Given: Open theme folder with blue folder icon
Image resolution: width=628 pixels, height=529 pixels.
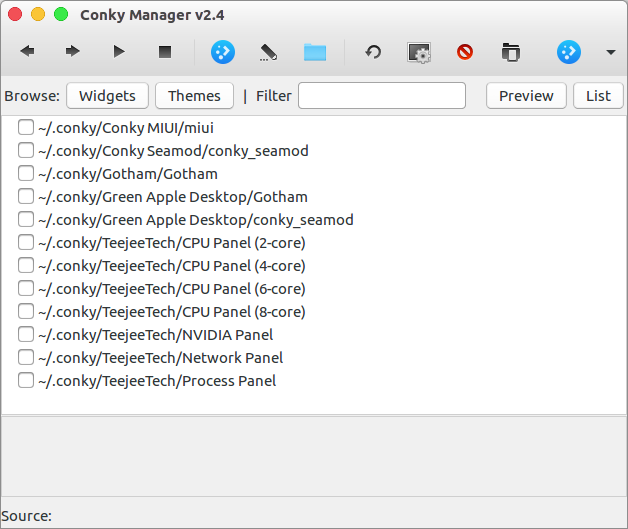Looking at the screenshot, I should [x=315, y=51].
